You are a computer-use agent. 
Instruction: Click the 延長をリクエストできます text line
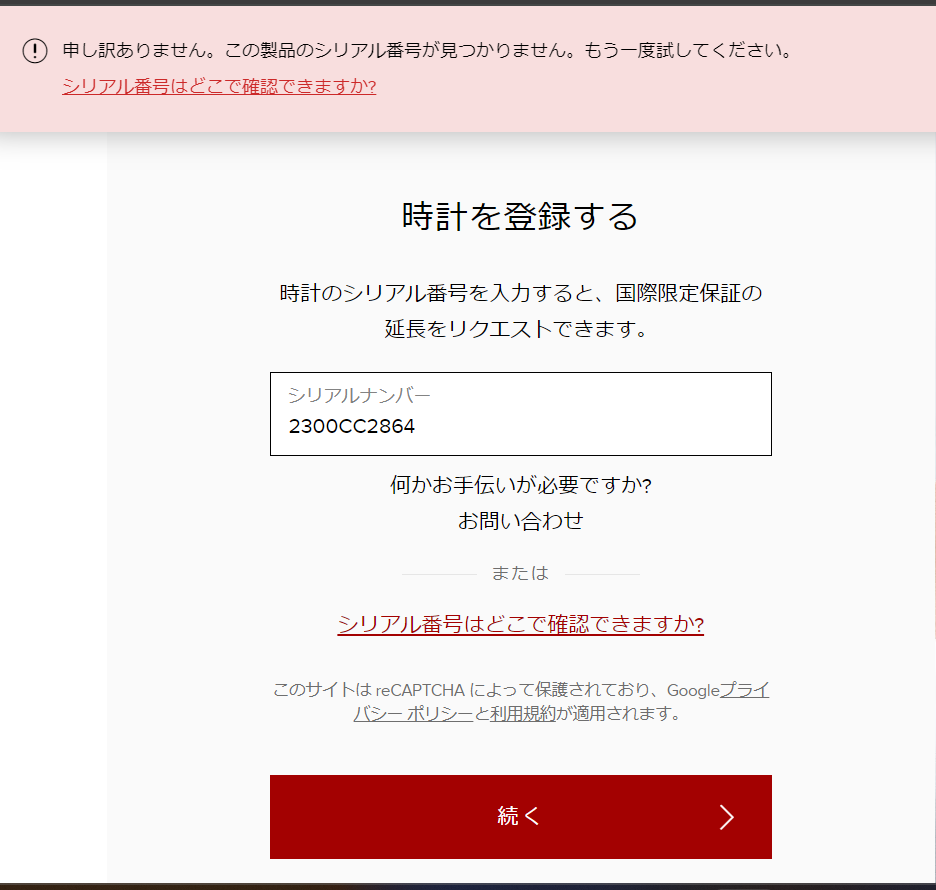516,329
